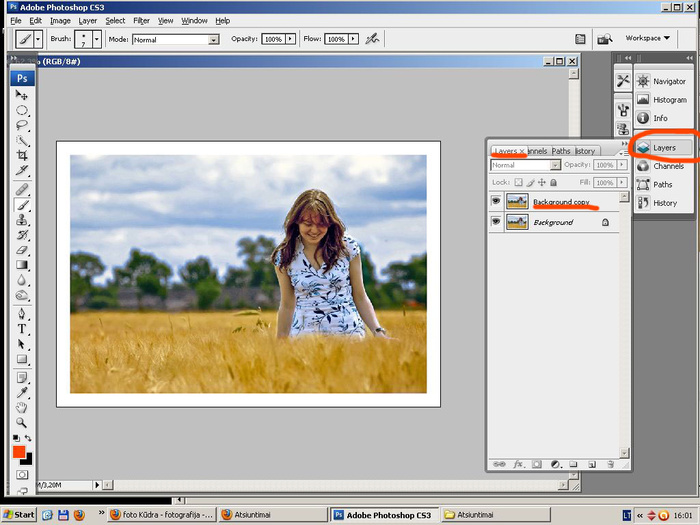Select the Background copy layer thumbnail
The height and width of the screenshot is (525, 700).
tap(517, 202)
